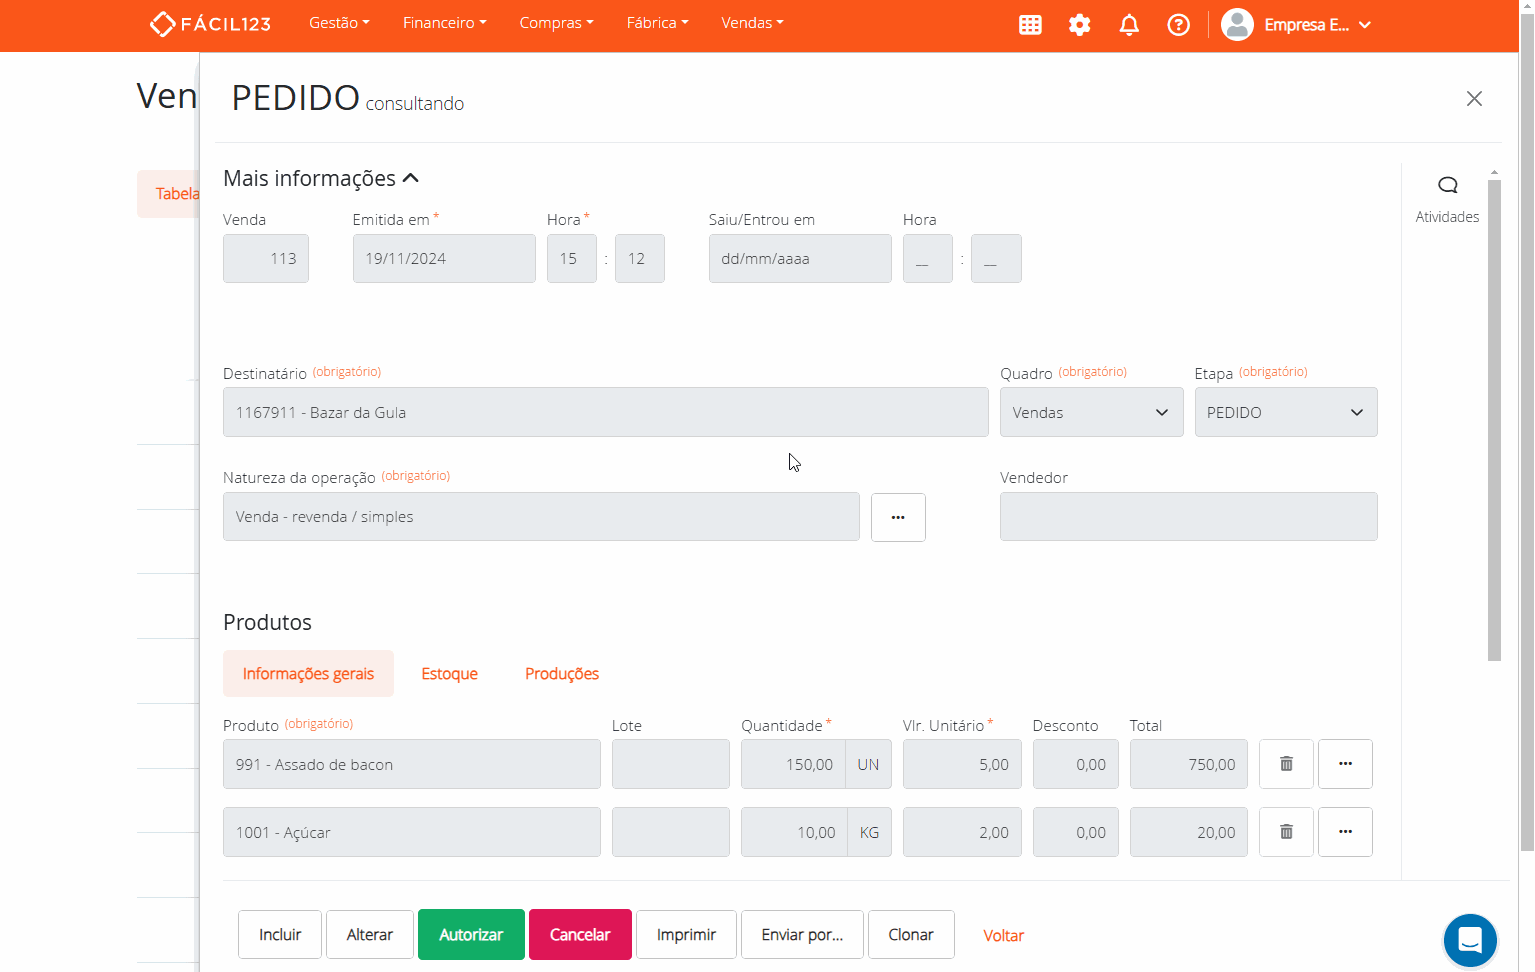Delete the Assado de bacon product row
Image resolution: width=1535 pixels, height=972 pixels.
(x=1286, y=764)
